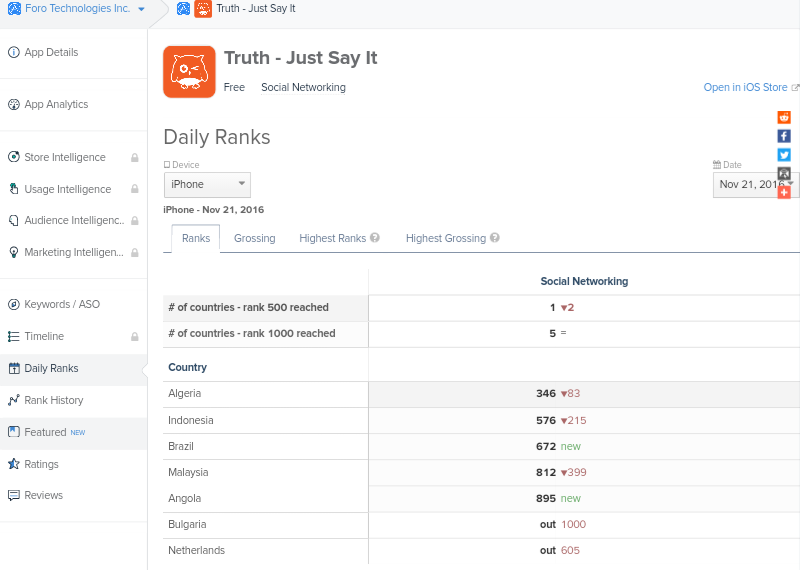
Task: Click the help icon beside Highest Grossing
Action: pyautogui.click(x=495, y=238)
